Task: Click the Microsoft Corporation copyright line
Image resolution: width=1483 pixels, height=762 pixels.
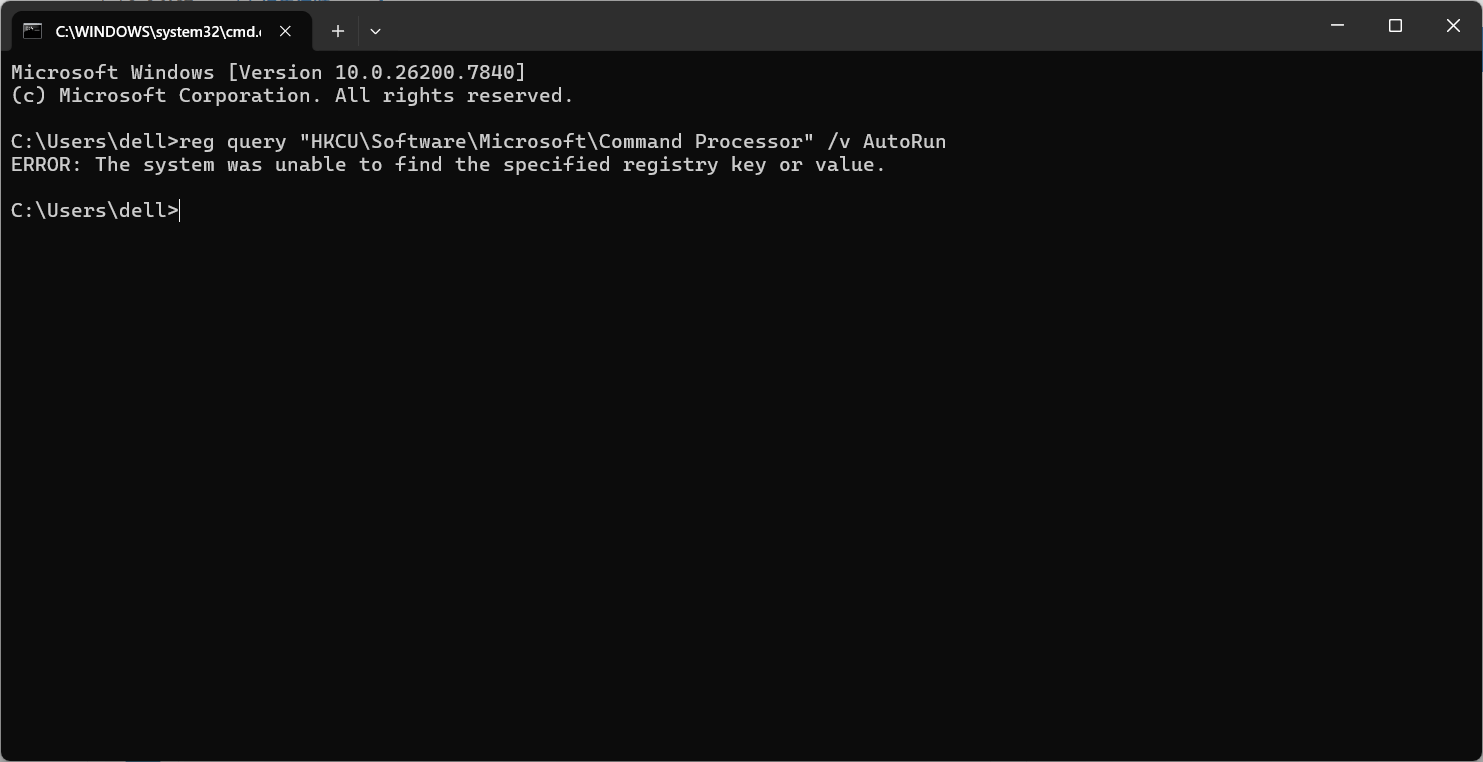Action: (x=292, y=96)
